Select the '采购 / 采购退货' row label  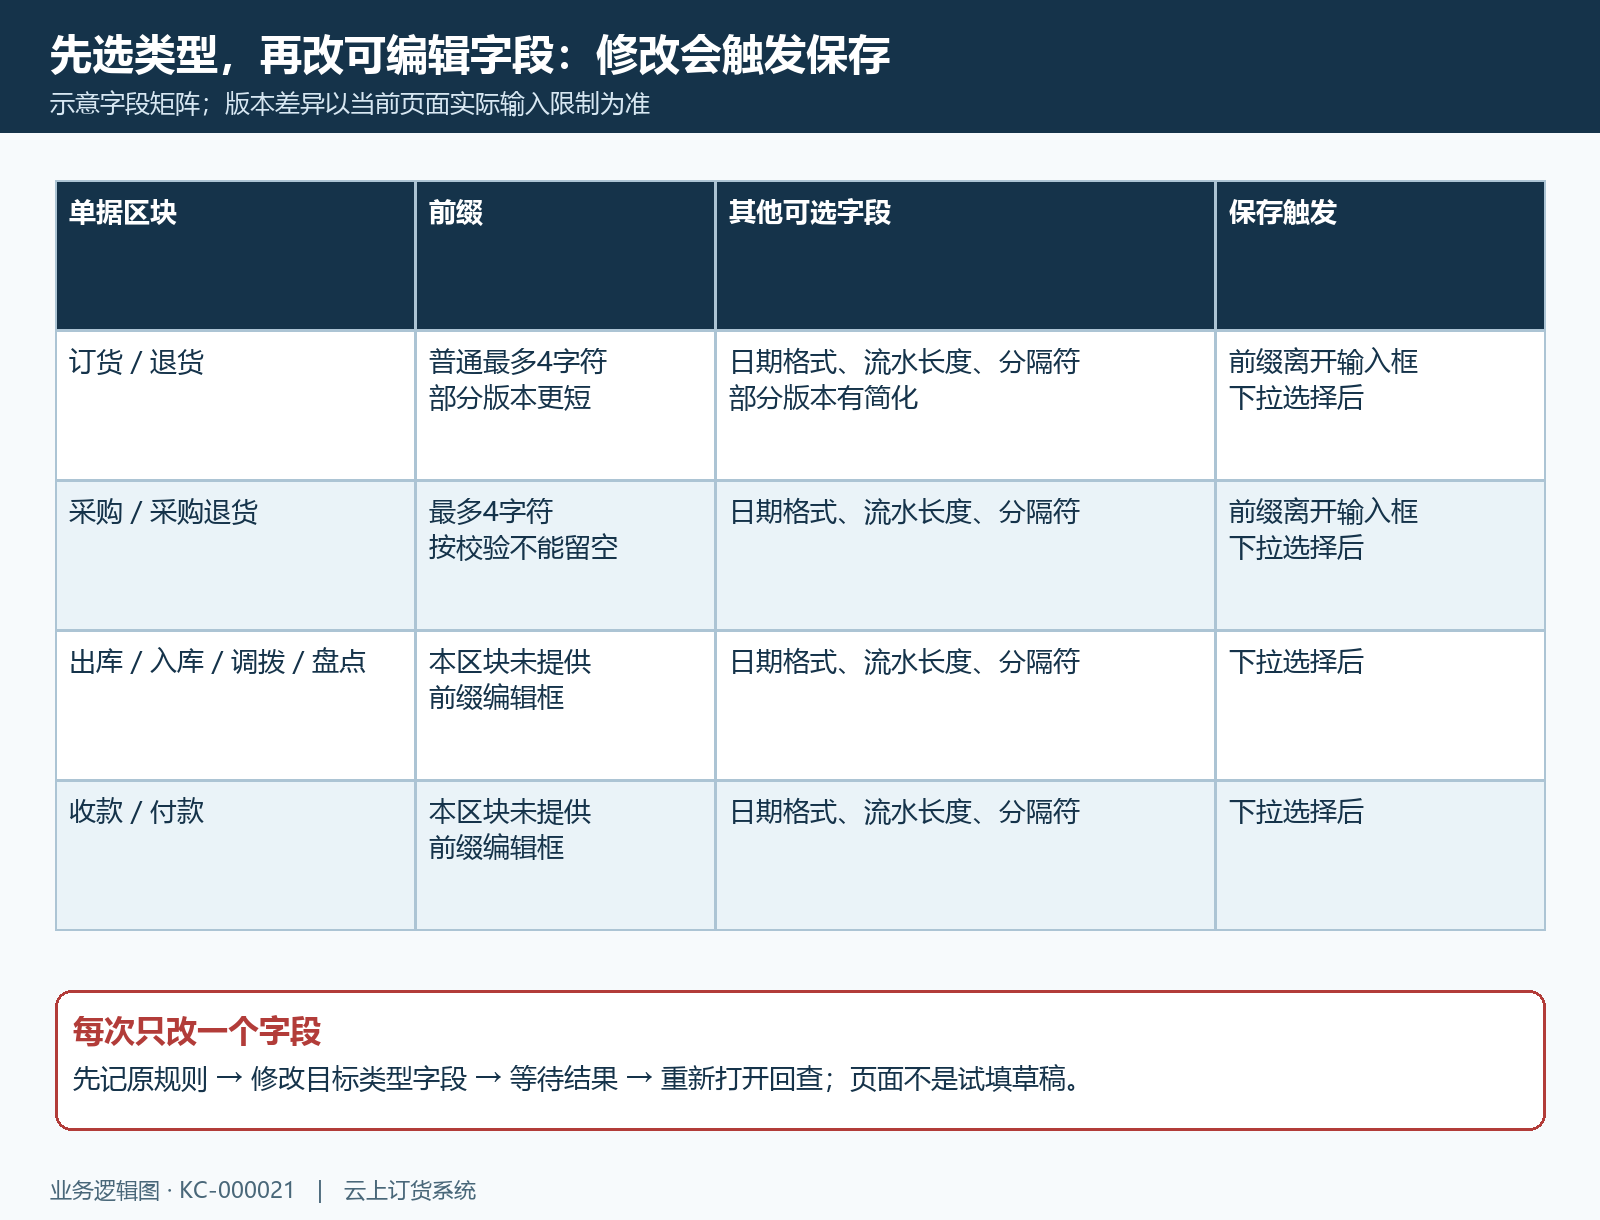[x=163, y=512]
